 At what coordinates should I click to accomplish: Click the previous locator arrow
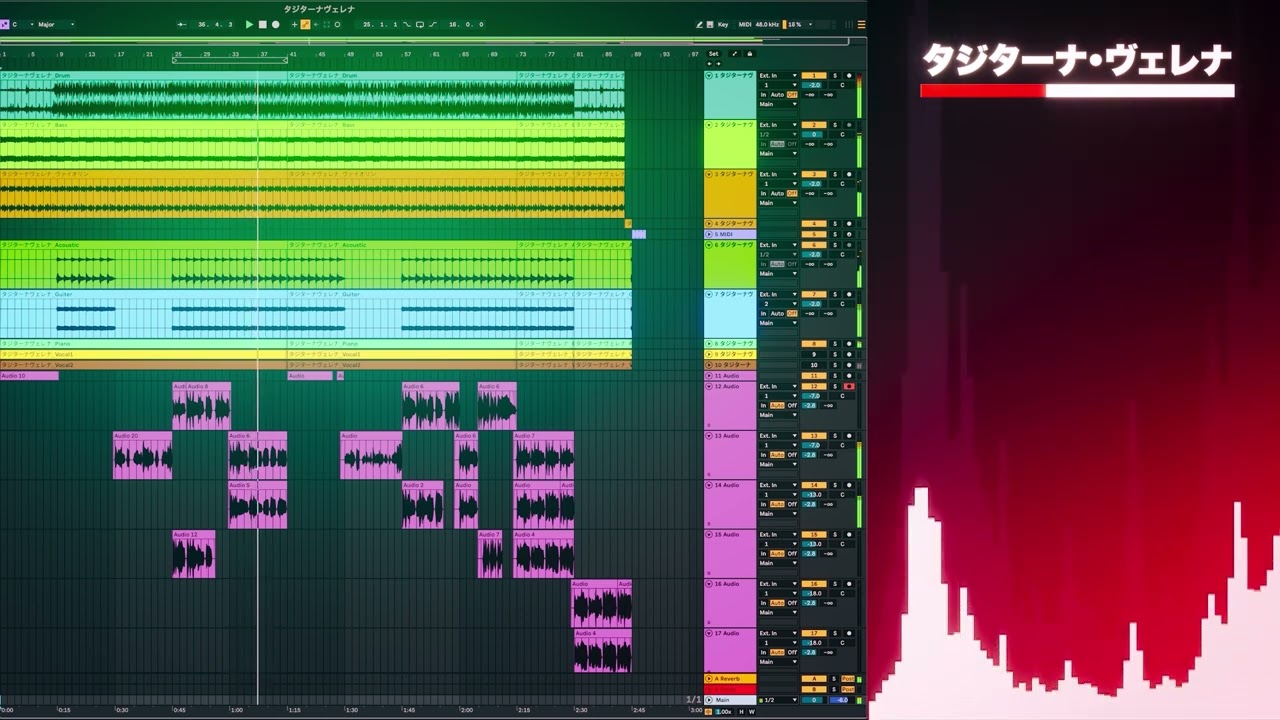(x=709, y=63)
